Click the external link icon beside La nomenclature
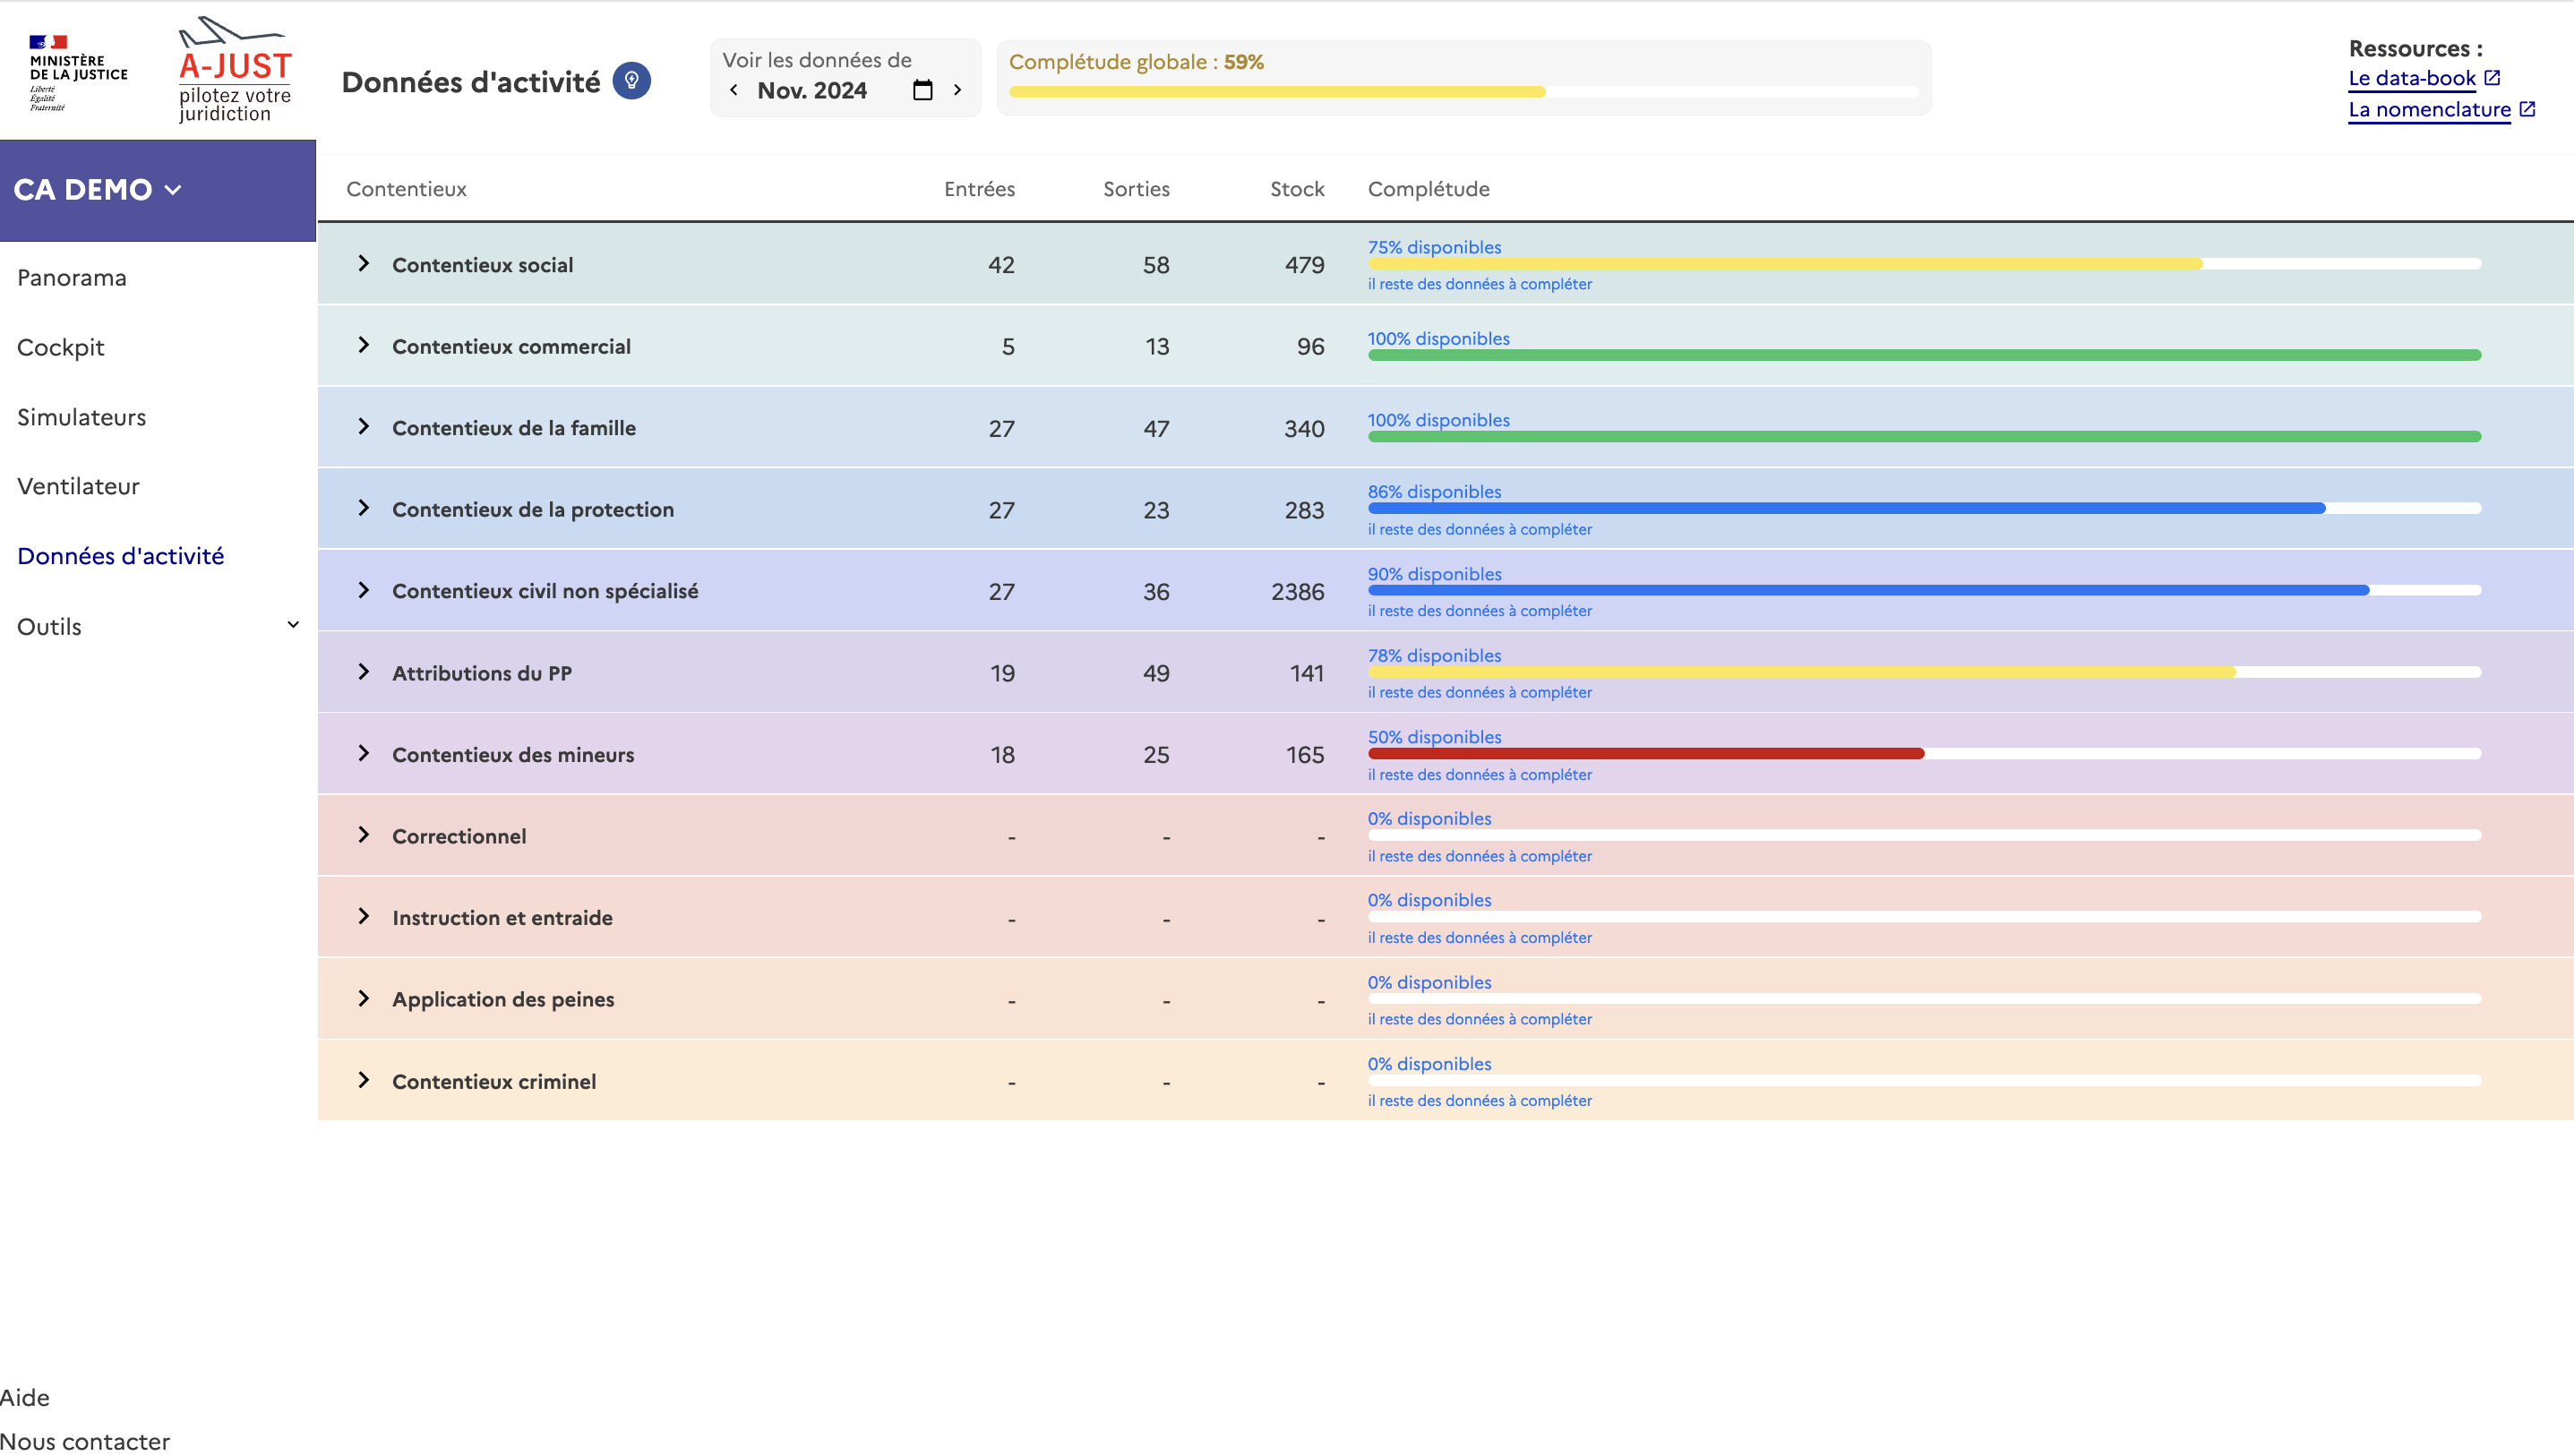 coord(2527,109)
